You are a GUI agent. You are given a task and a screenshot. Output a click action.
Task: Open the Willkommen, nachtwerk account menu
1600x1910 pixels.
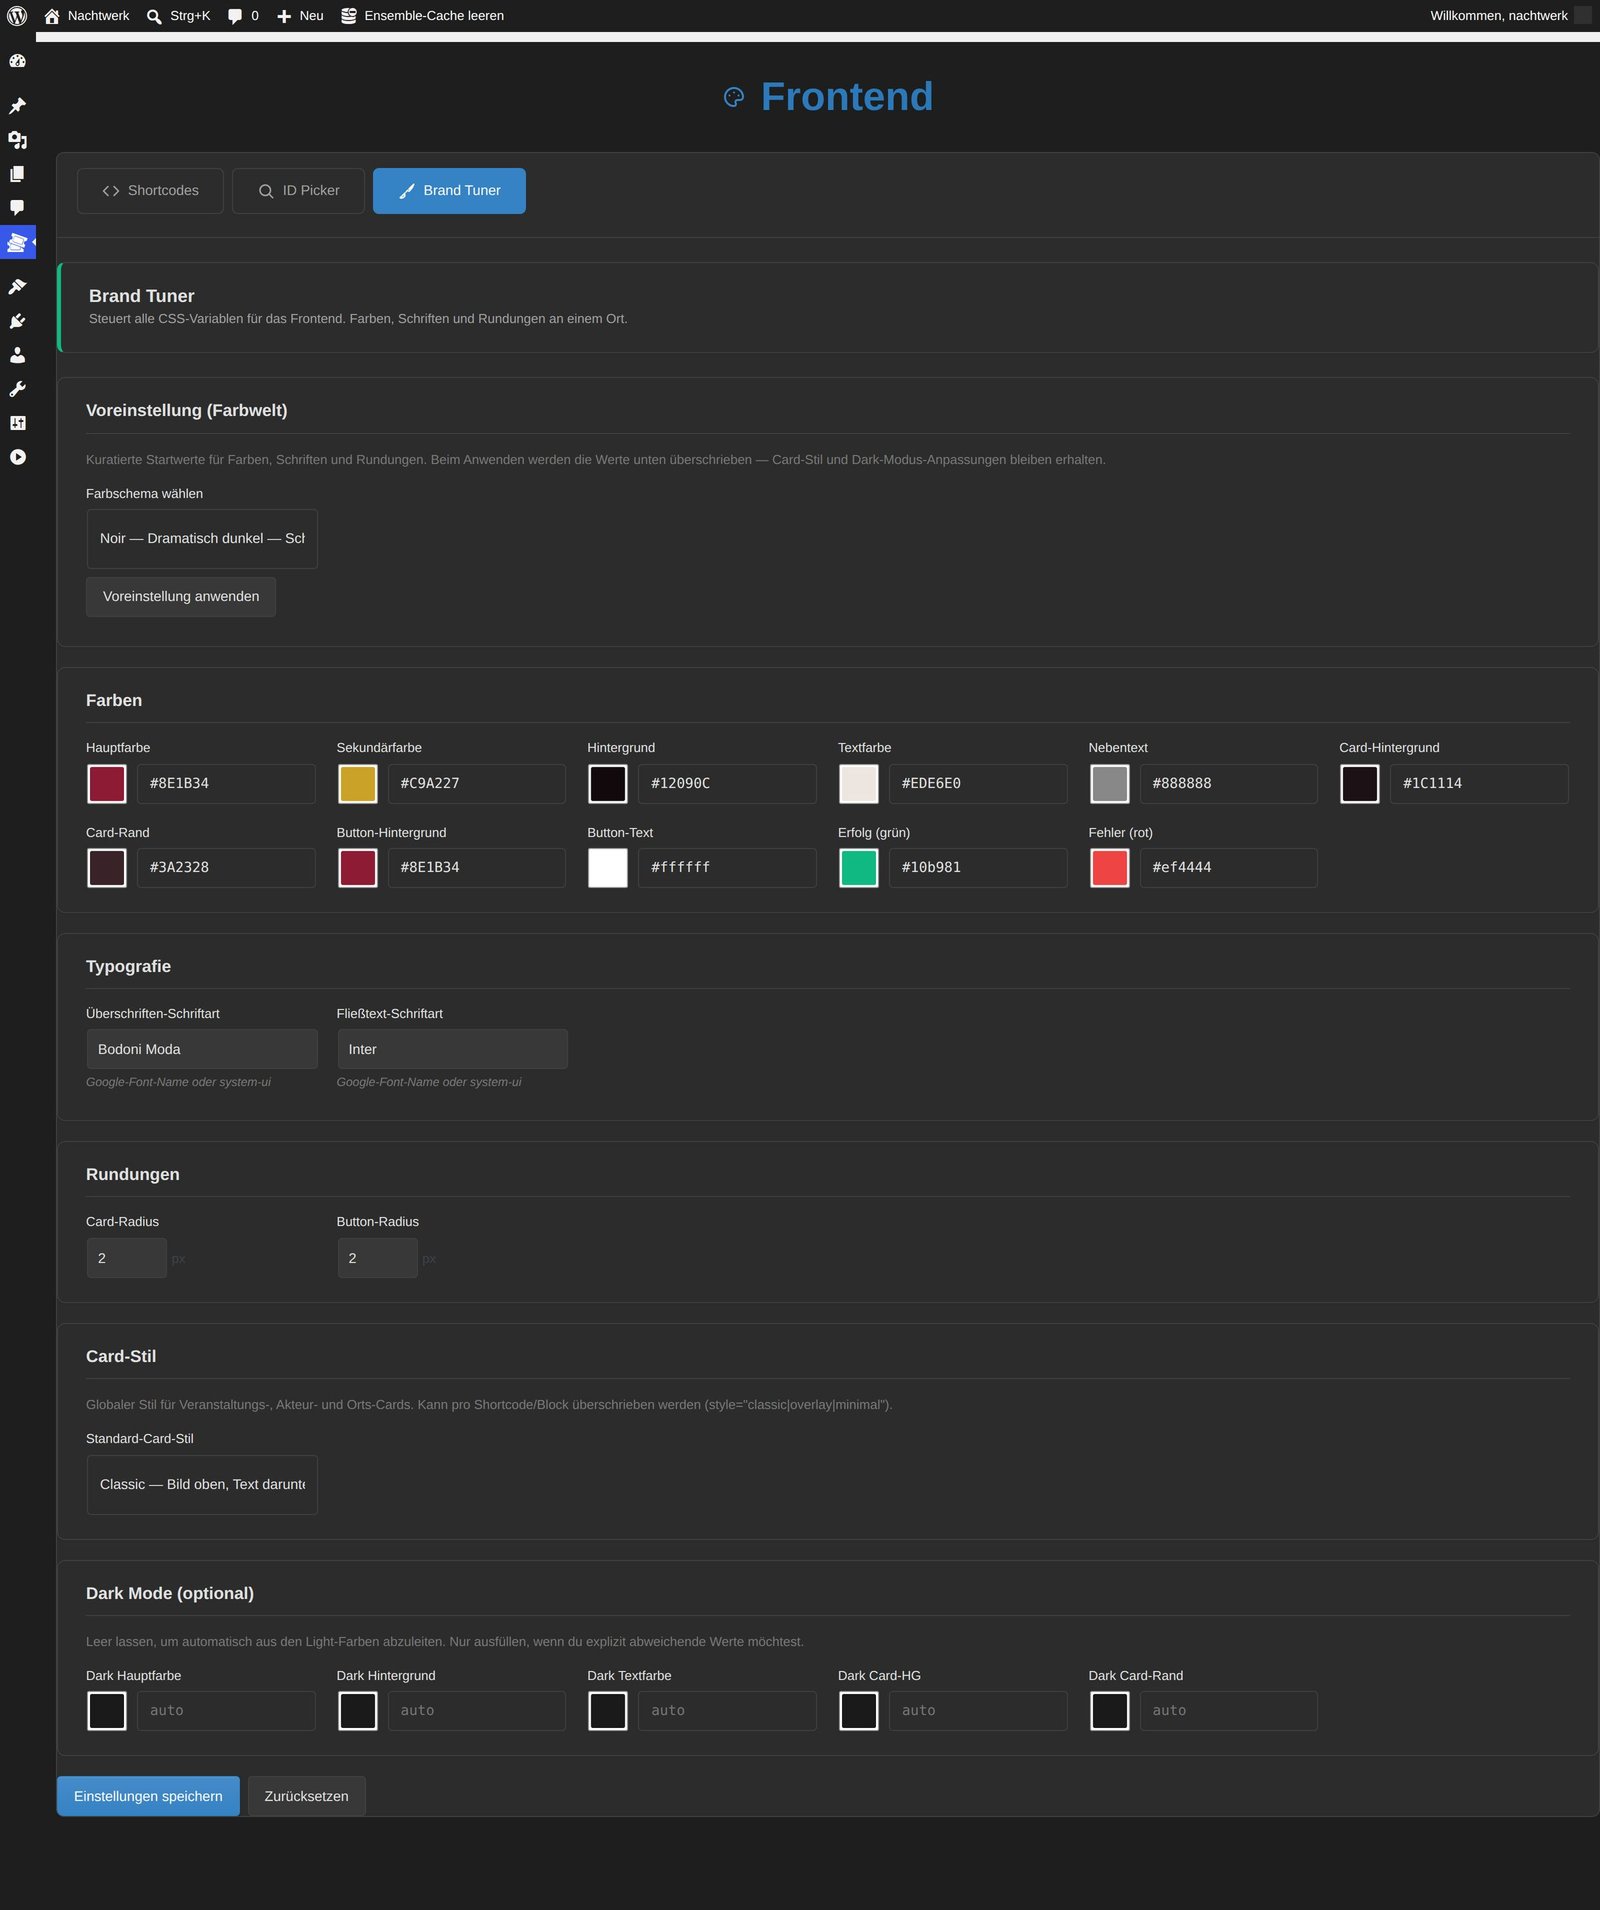(x=1510, y=16)
